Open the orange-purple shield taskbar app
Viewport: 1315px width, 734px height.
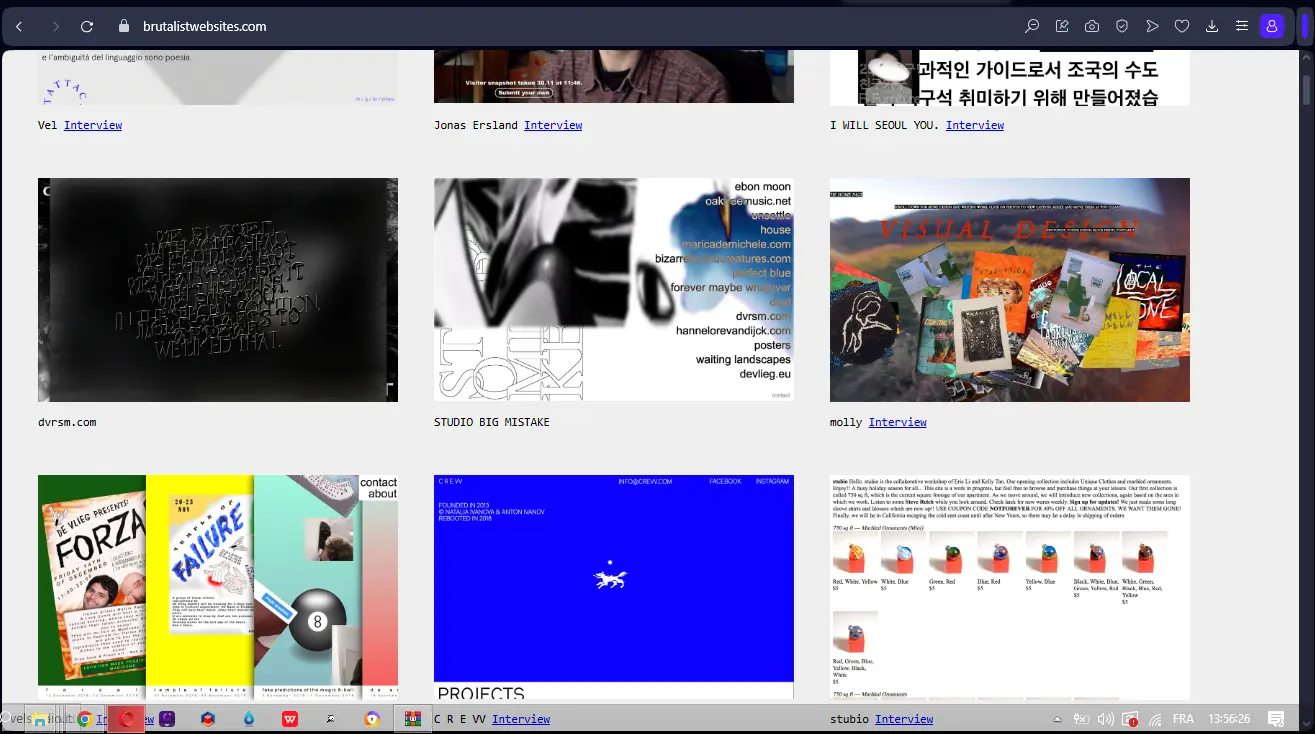click(x=372, y=719)
